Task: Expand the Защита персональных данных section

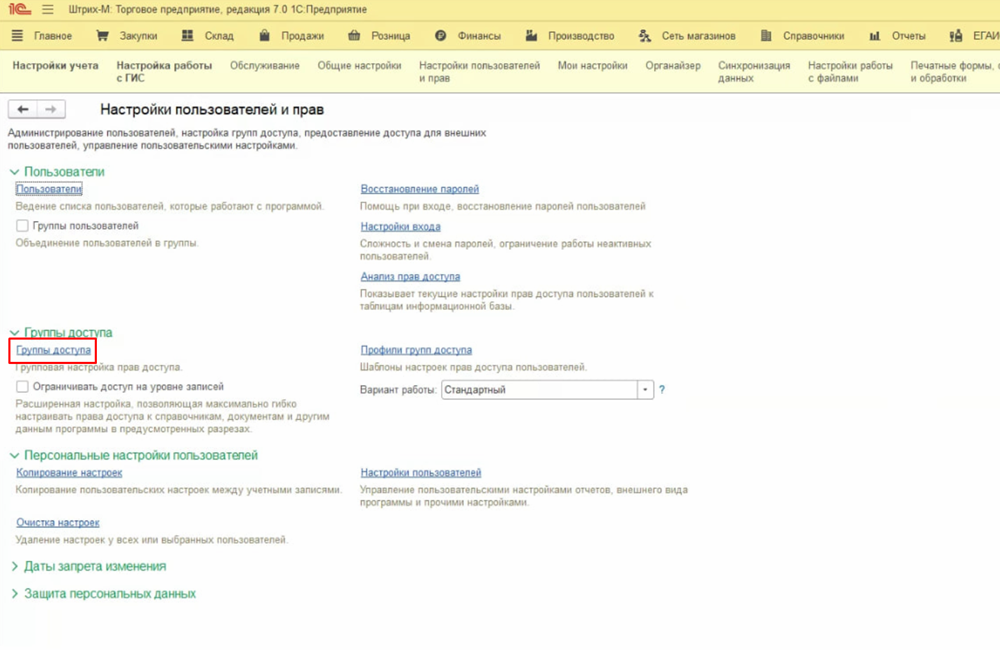Action: [x=14, y=594]
